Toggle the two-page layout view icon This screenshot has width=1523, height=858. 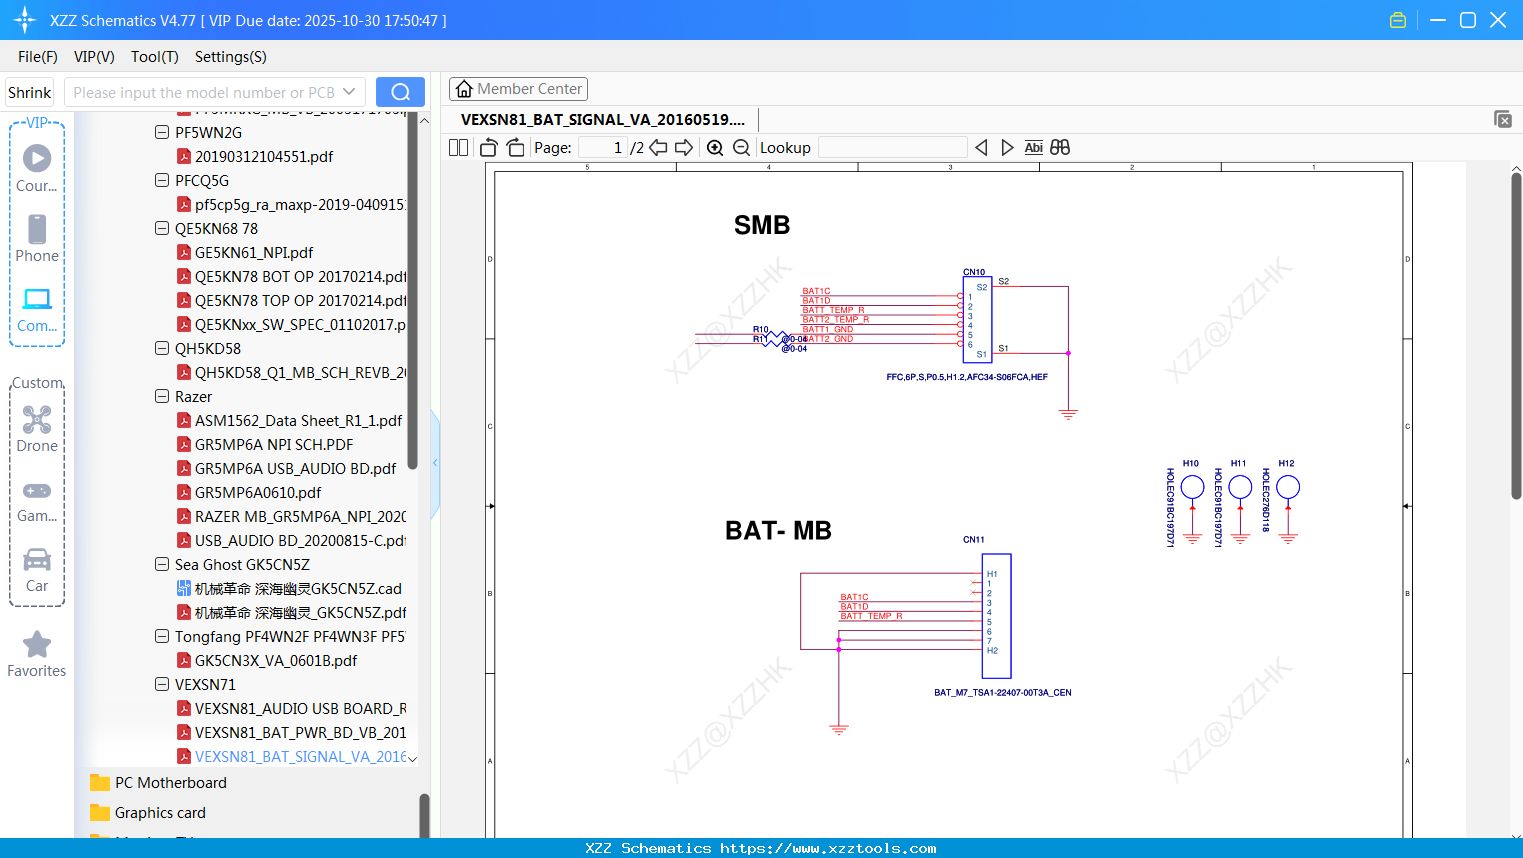point(459,148)
